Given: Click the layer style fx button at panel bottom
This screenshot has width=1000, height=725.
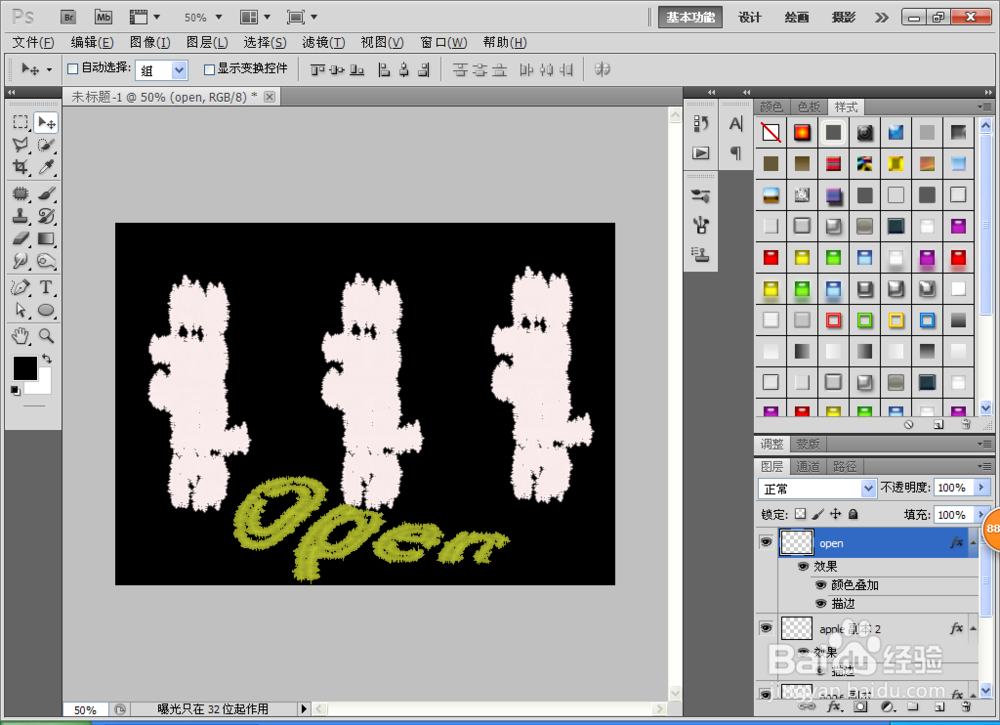Looking at the screenshot, I should tap(834, 707).
